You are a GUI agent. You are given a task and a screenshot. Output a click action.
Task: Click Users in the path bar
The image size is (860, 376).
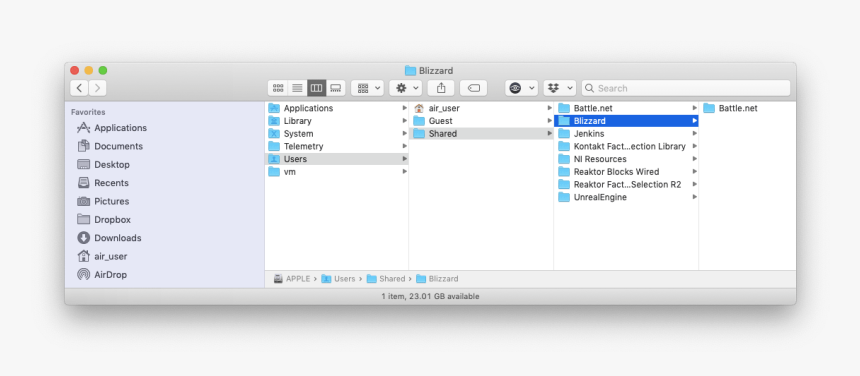(x=338, y=278)
